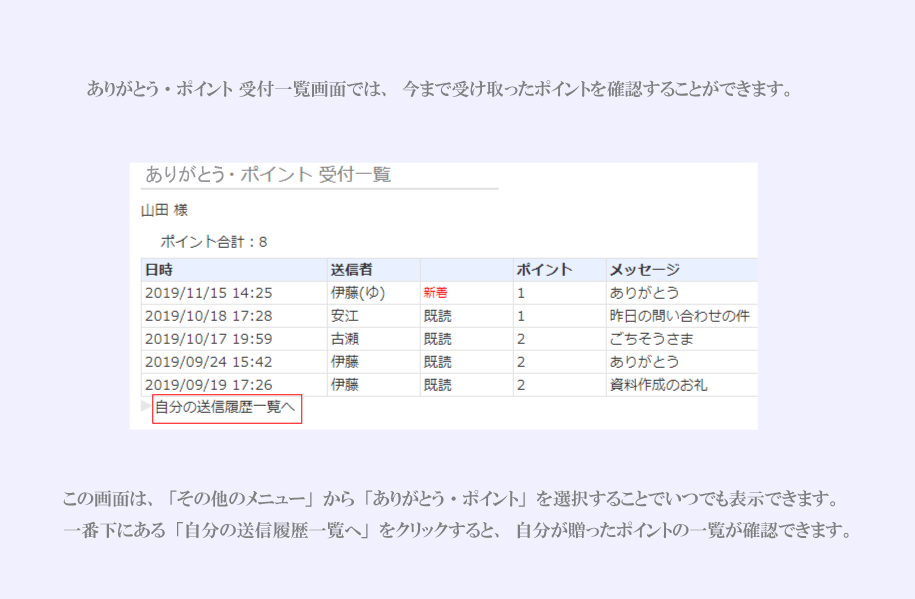Click the triangle bullet beside 自分の送信履歴一覧へ

tap(146, 406)
